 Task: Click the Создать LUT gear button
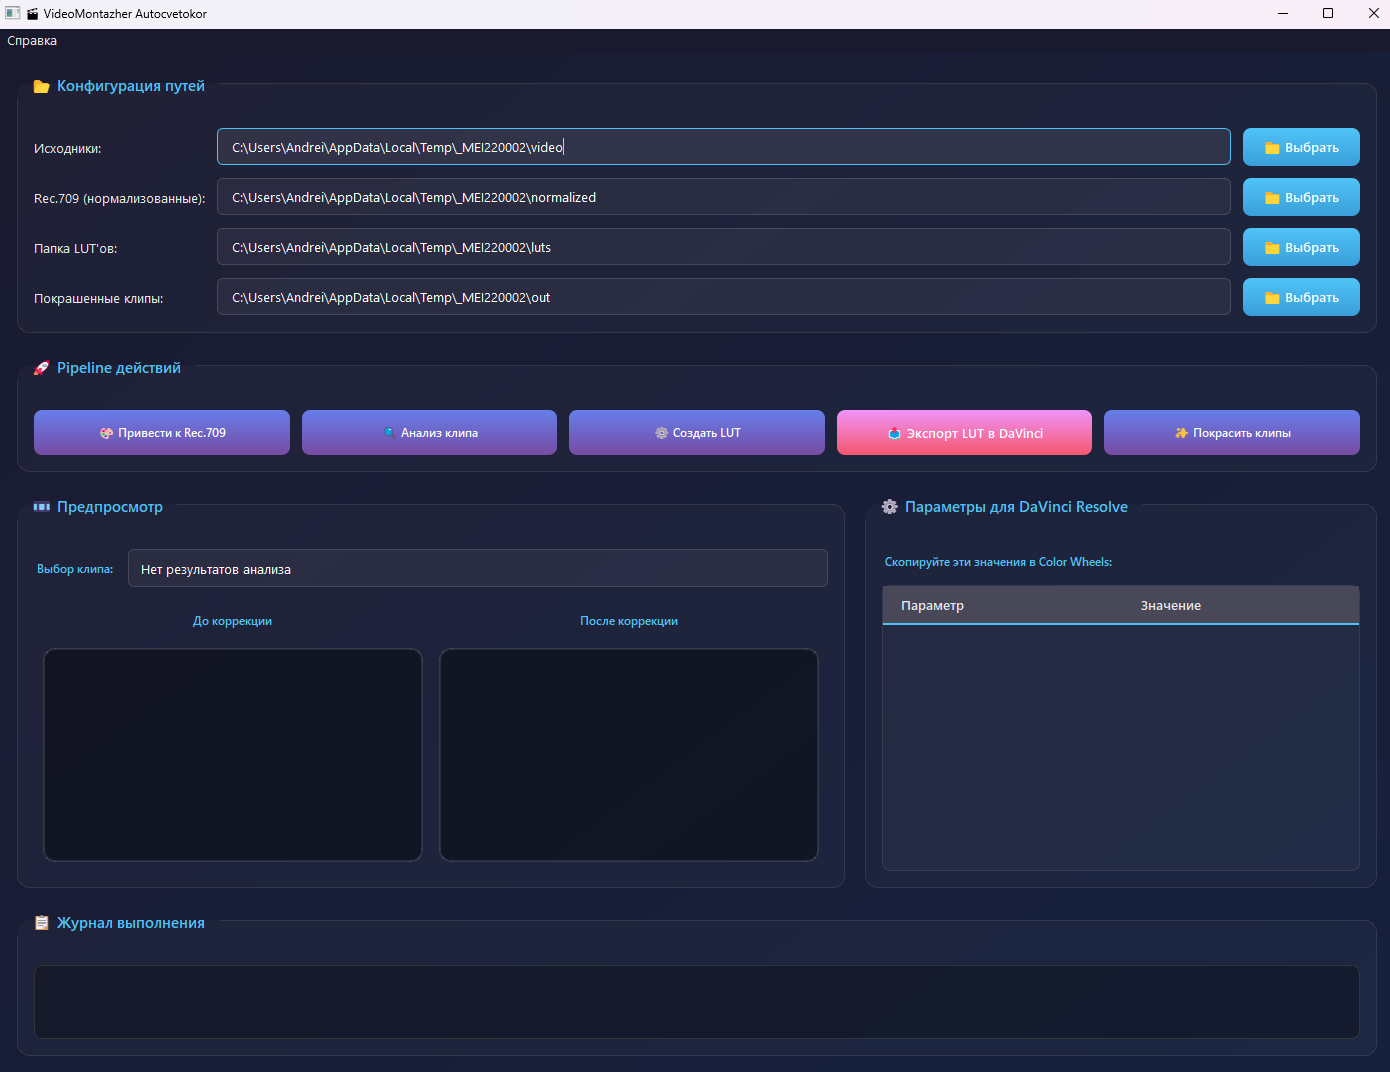(697, 433)
